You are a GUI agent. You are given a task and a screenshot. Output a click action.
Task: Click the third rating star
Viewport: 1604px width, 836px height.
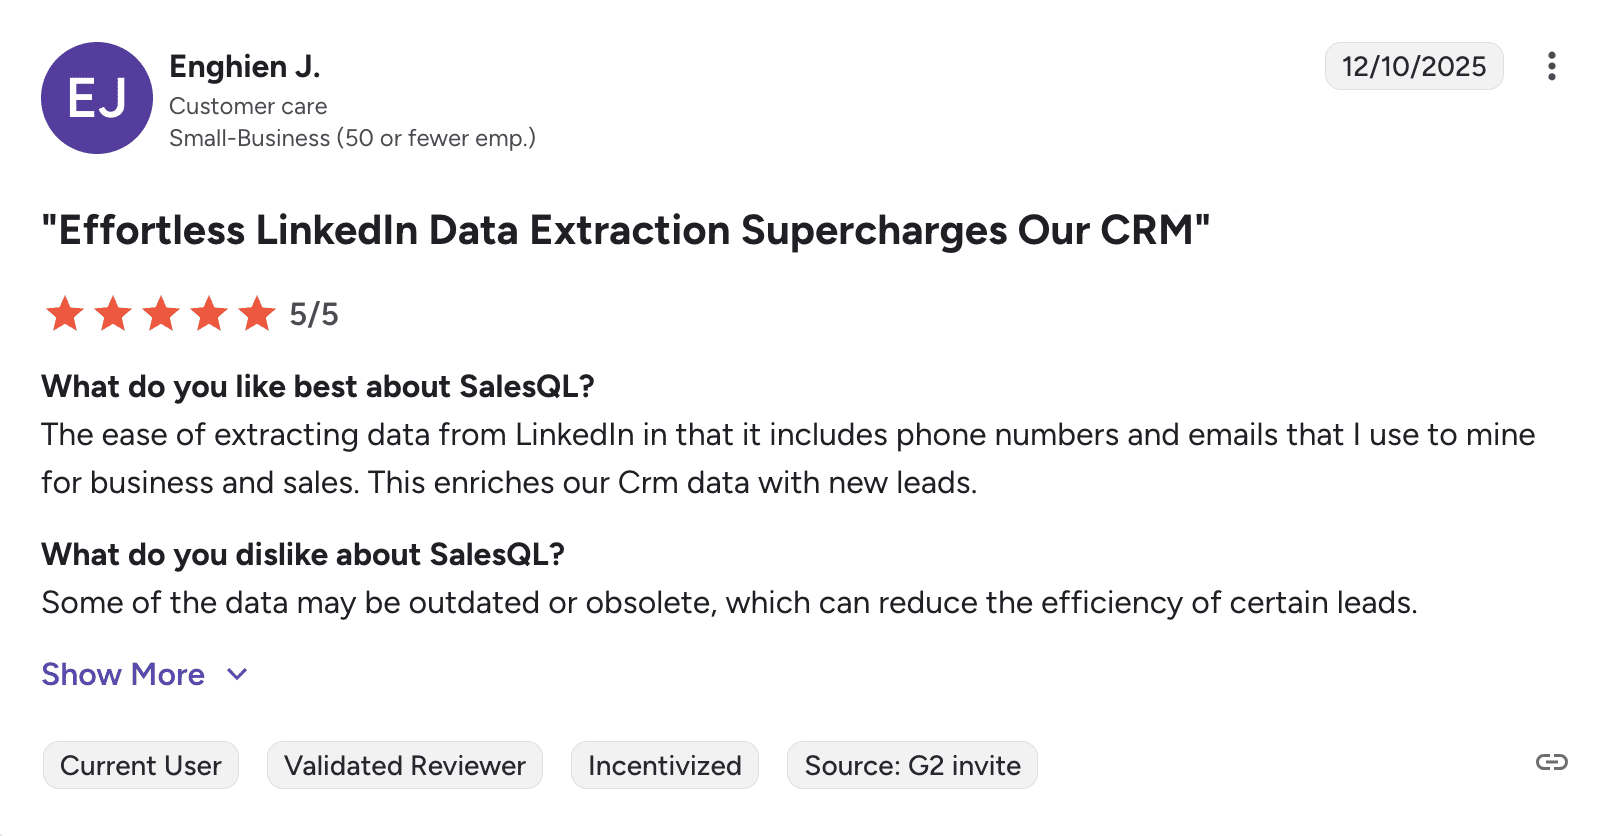(161, 314)
